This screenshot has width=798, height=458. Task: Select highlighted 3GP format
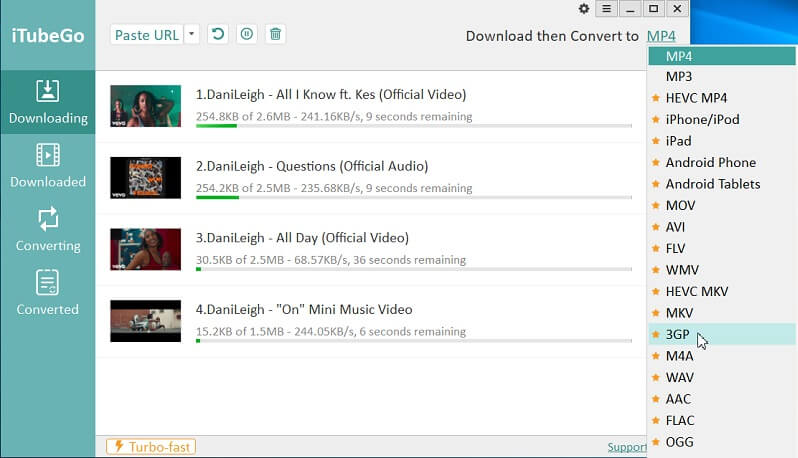722,334
